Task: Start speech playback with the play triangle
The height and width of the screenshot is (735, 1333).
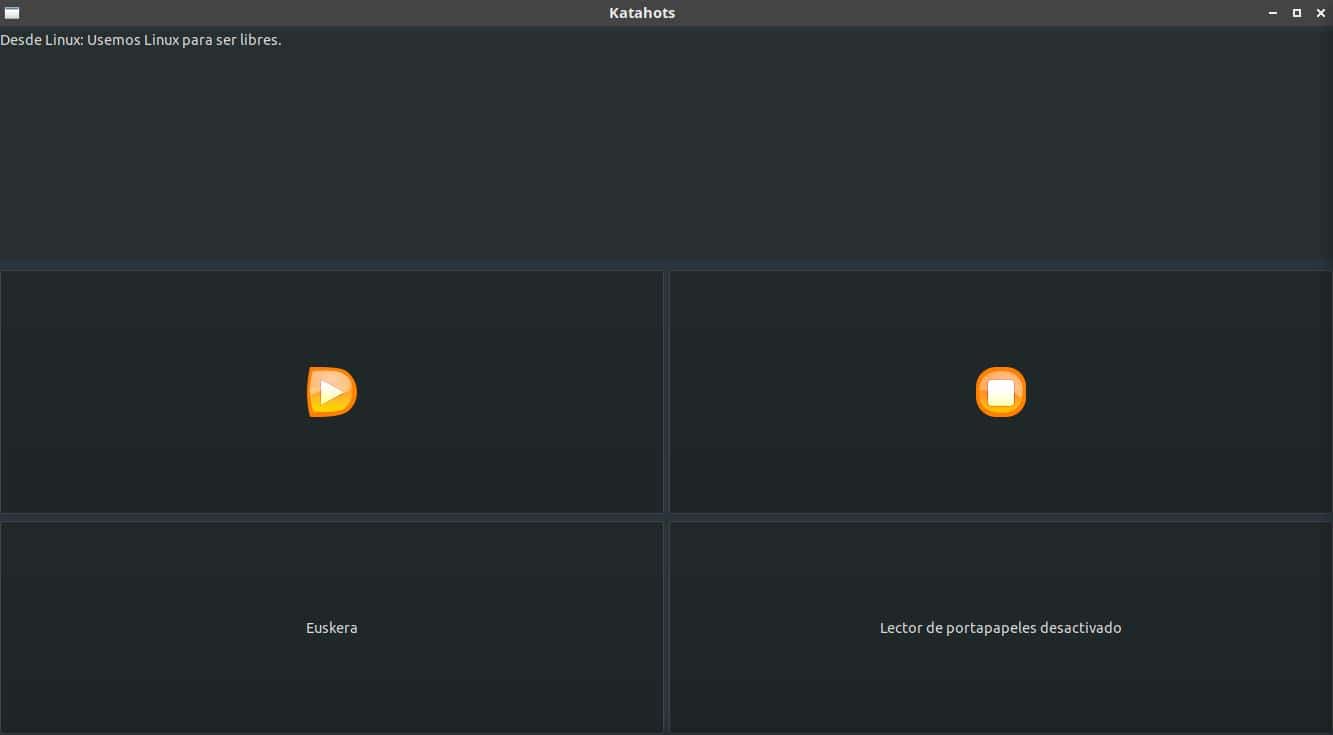Action: [331, 391]
